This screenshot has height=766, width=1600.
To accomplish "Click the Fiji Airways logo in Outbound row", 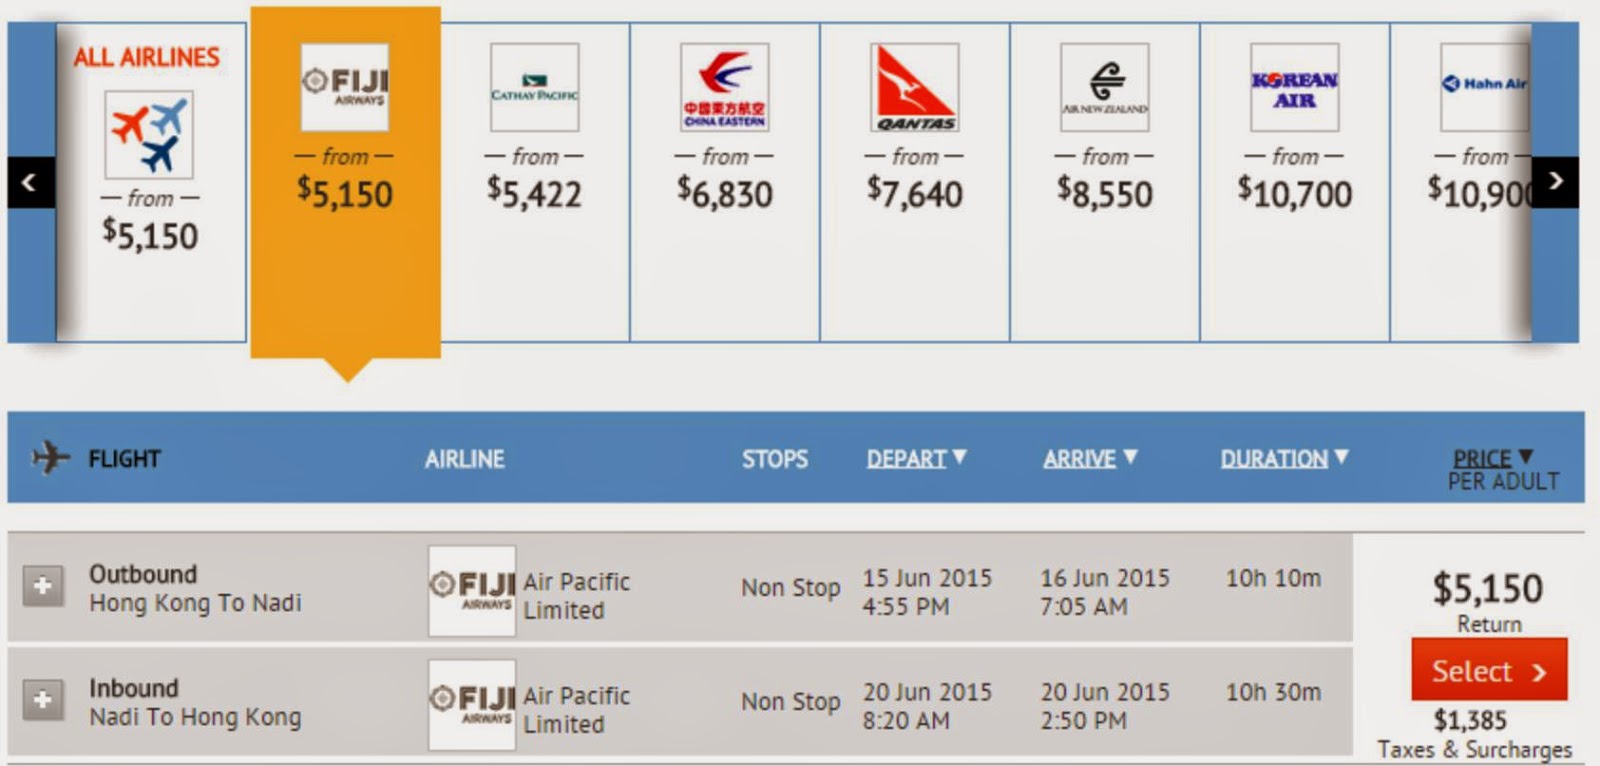I will pyautogui.click(x=472, y=590).
